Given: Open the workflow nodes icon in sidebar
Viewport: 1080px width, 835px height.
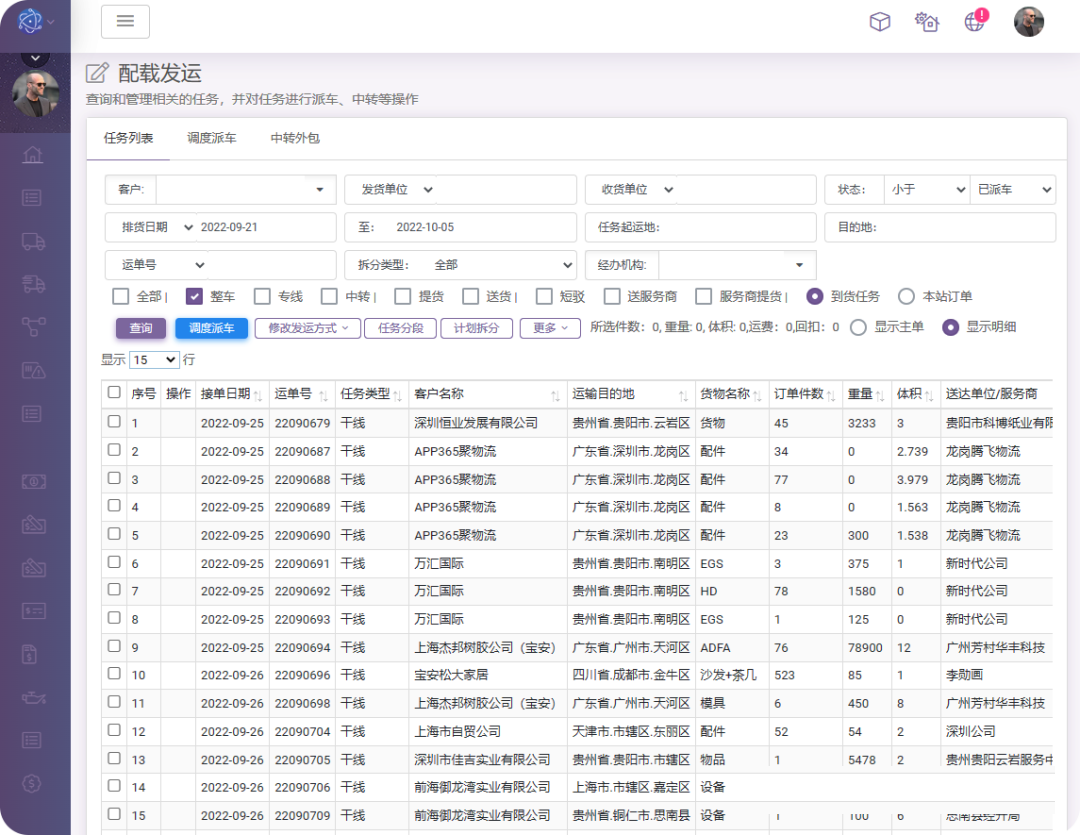Looking at the screenshot, I should point(33,327).
